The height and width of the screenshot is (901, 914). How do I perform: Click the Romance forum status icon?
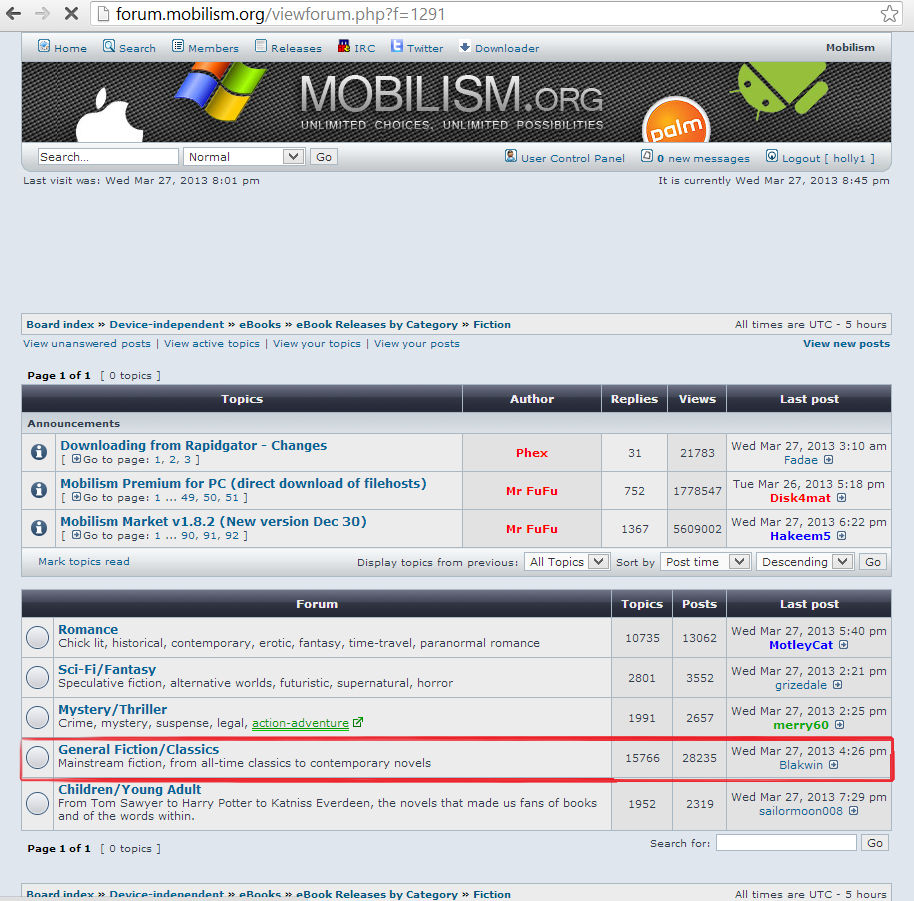[x=37, y=638]
